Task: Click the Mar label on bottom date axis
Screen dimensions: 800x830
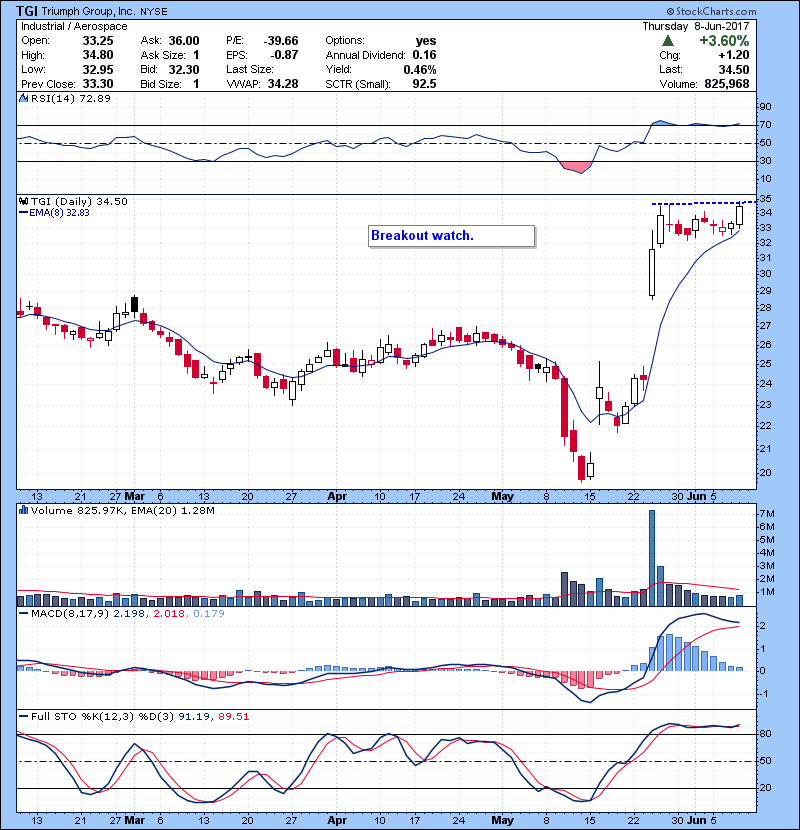Action: coord(134,820)
